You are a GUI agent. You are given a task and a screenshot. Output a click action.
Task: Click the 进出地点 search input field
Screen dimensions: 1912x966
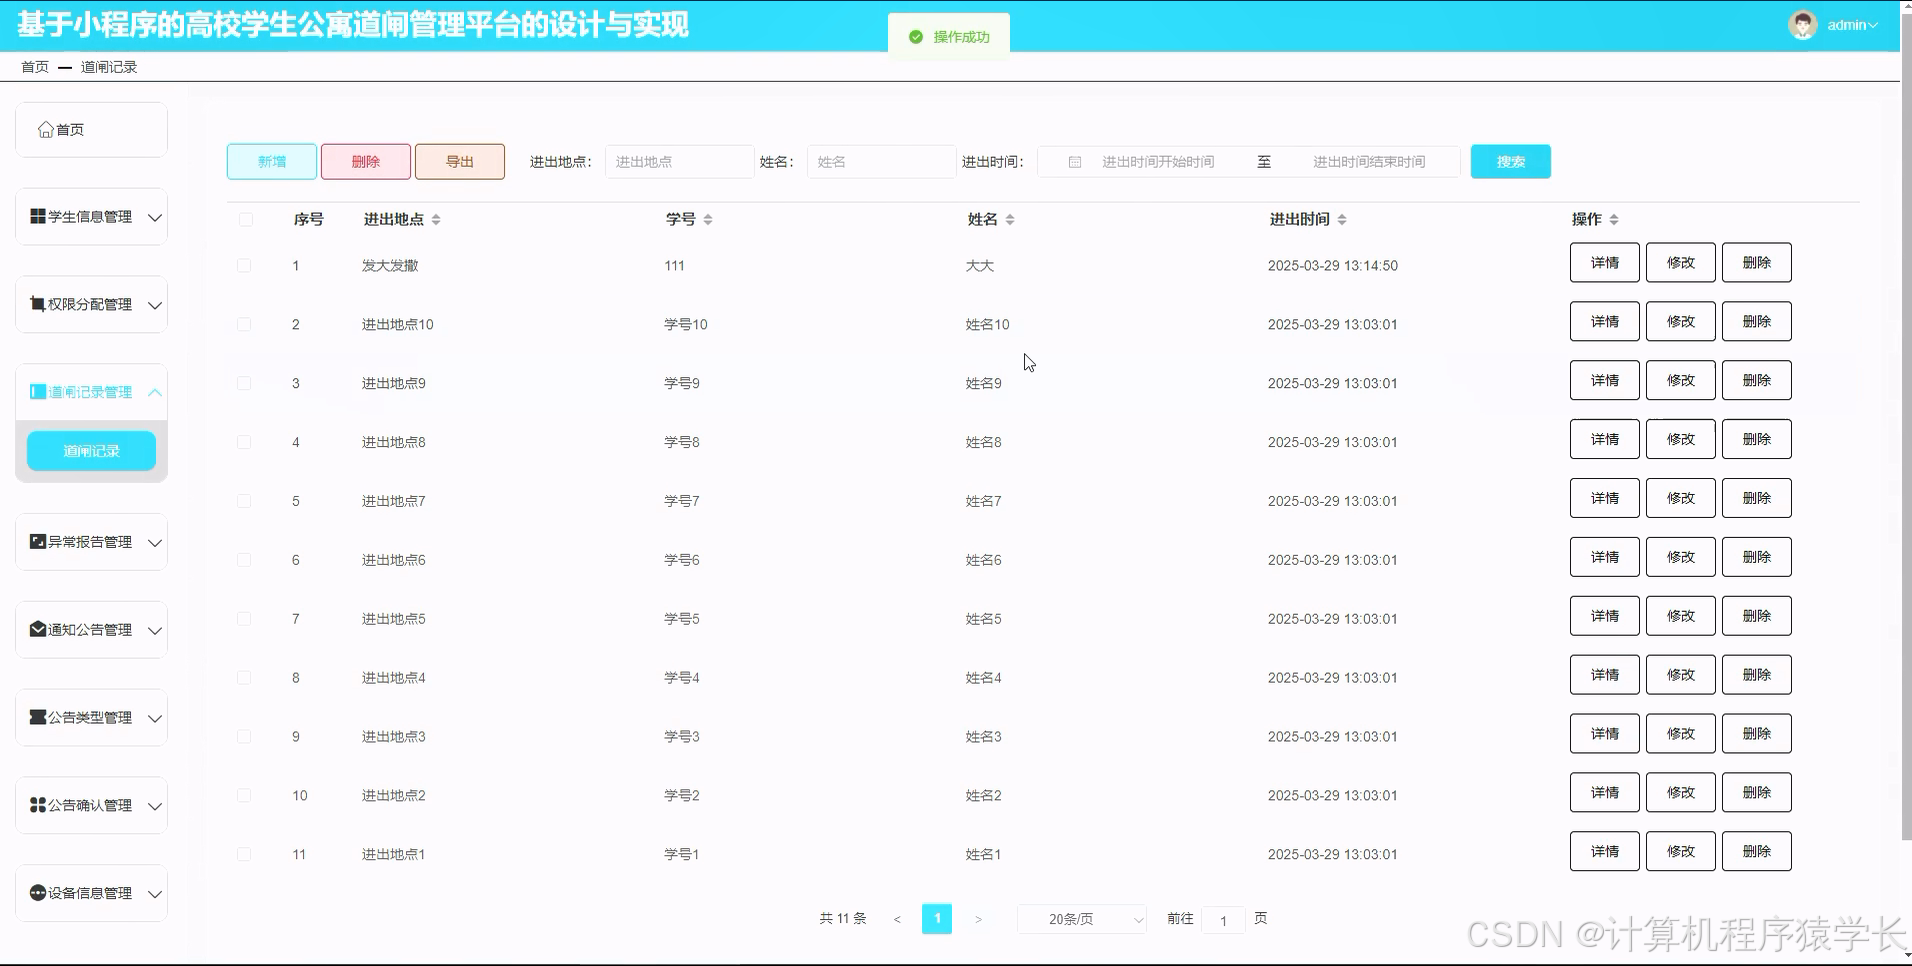[x=679, y=161]
